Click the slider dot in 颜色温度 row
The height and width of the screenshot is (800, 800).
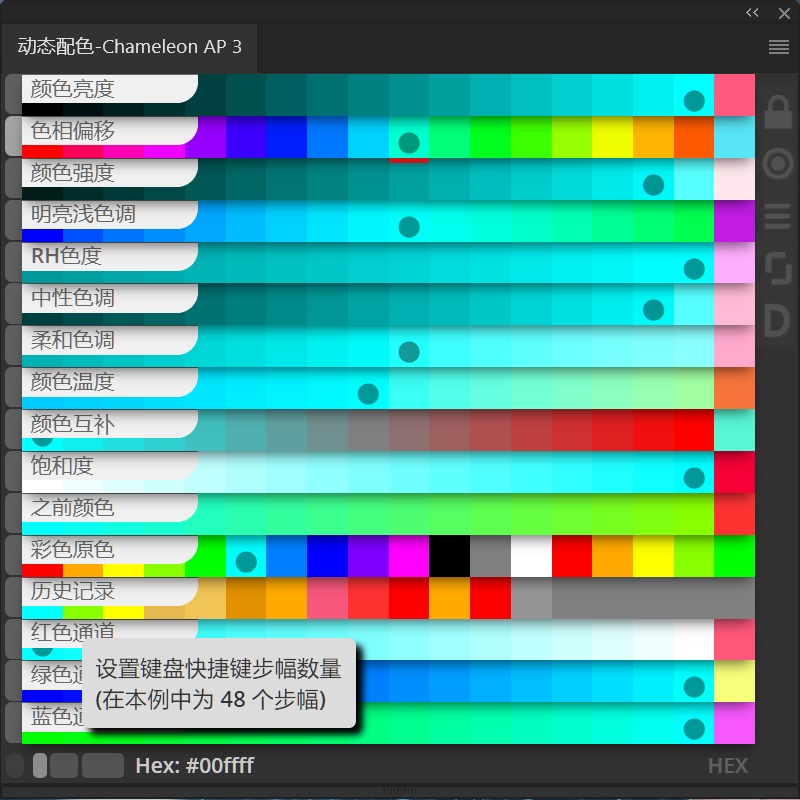click(x=368, y=394)
